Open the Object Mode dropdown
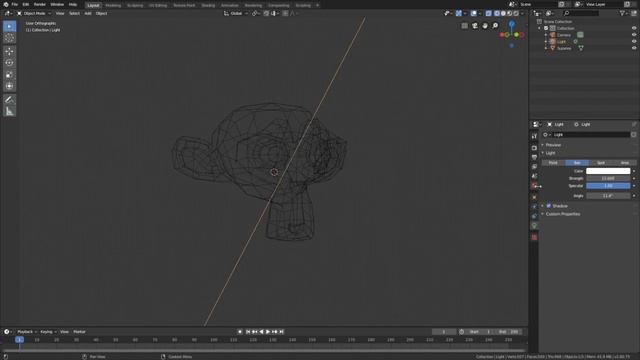This screenshot has height=360, width=640. point(34,13)
